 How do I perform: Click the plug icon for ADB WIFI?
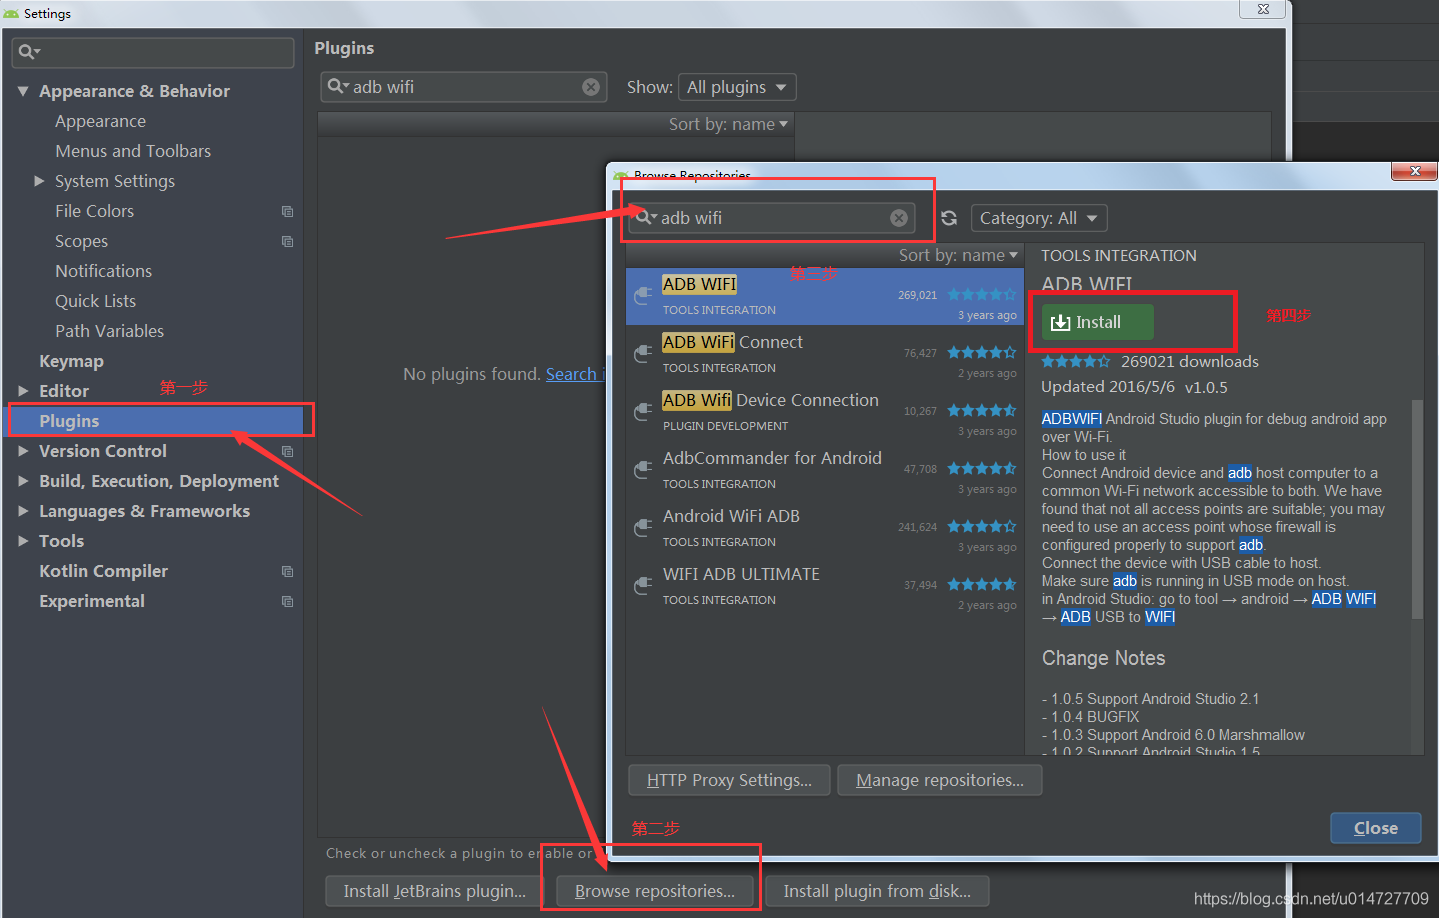(x=643, y=296)
